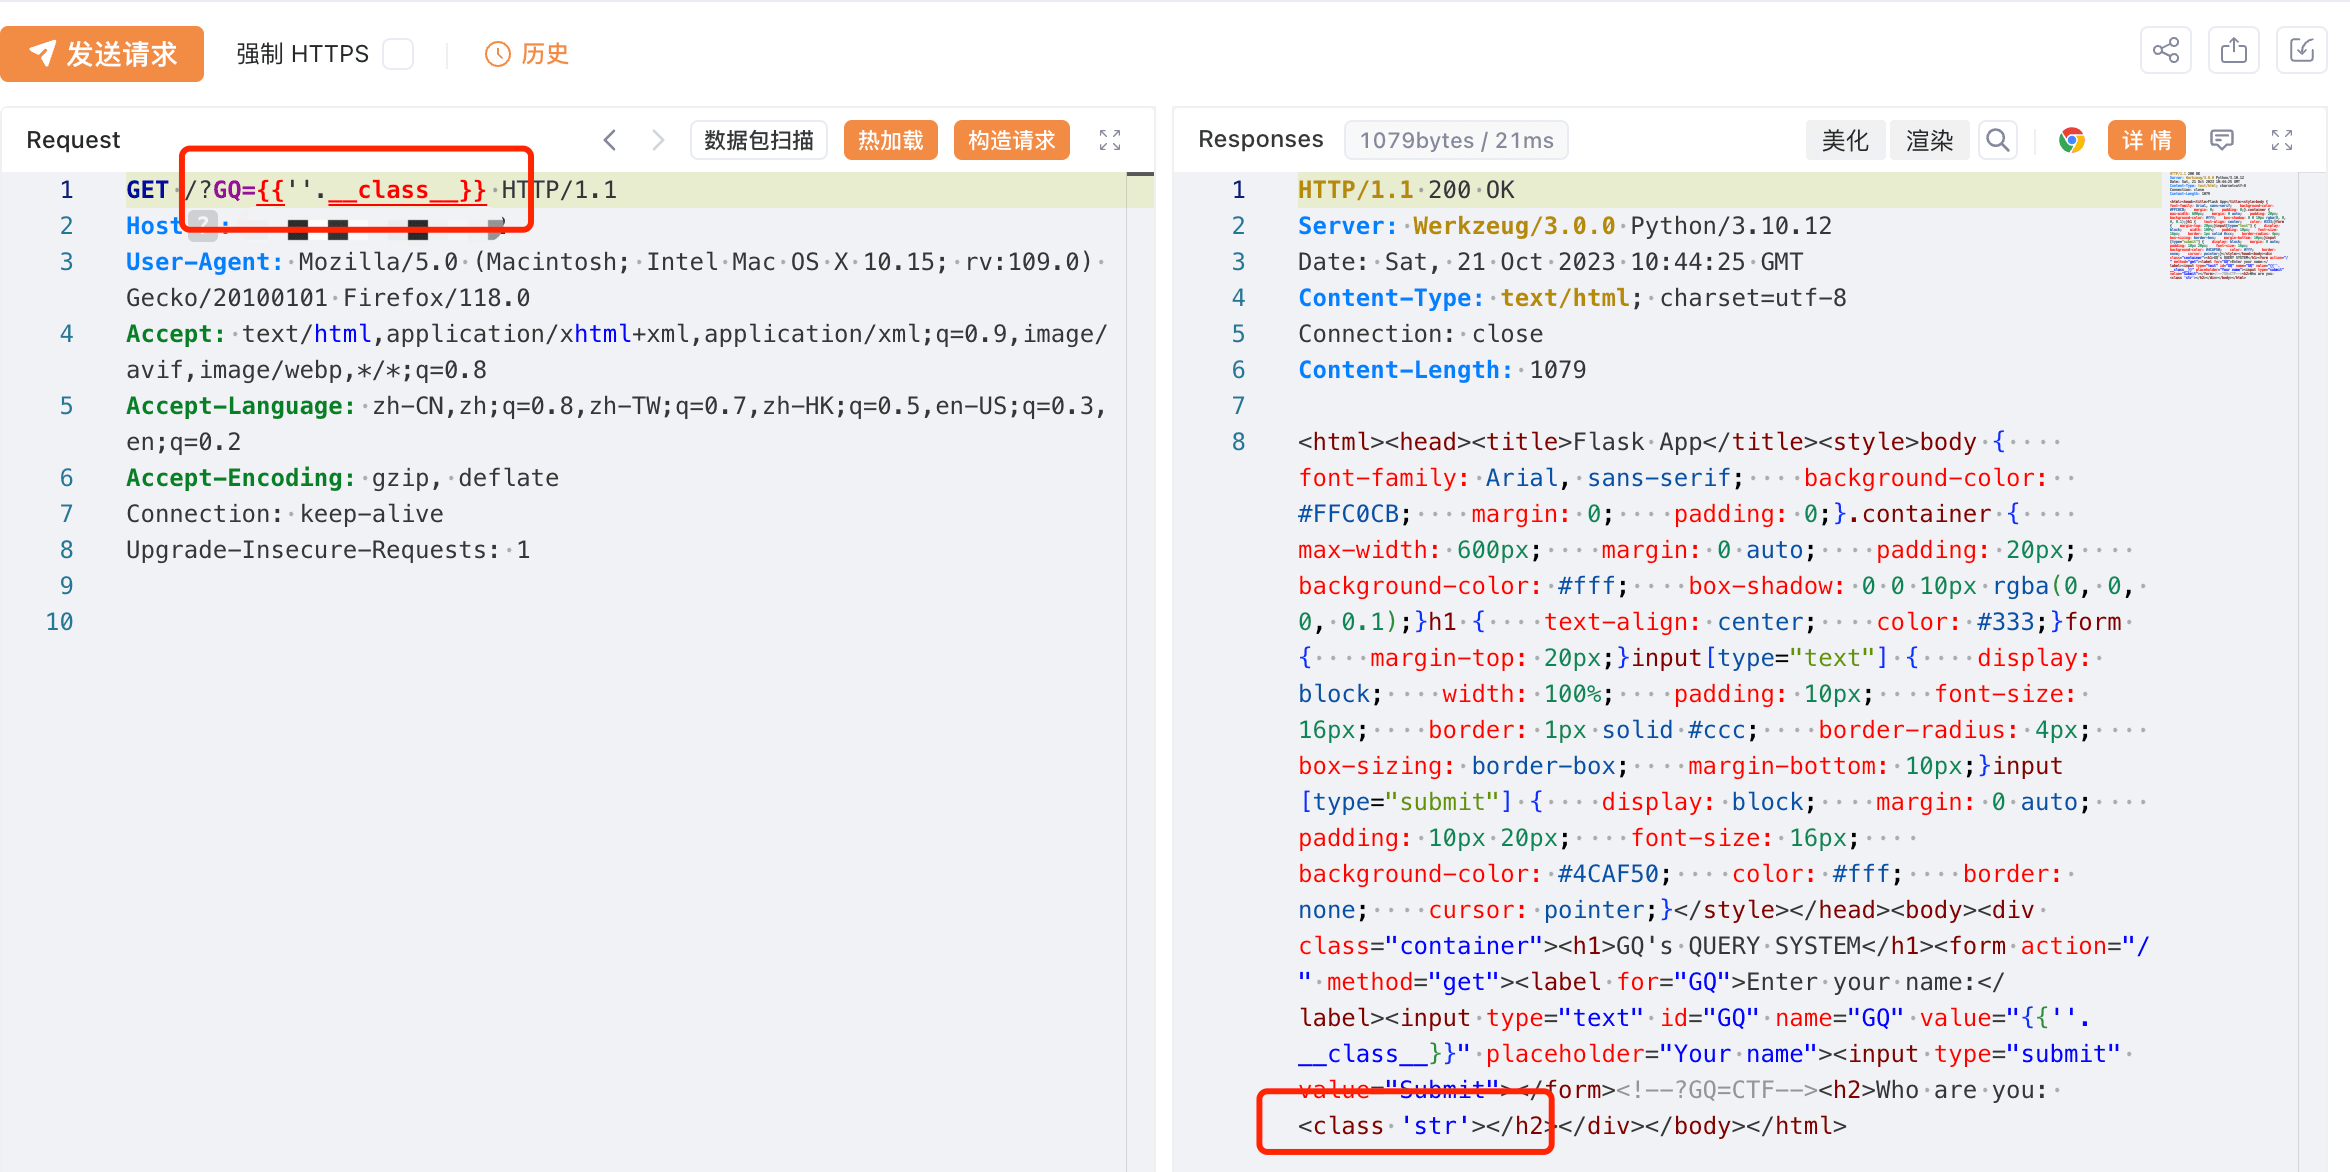Screen dimensions: 2350x1172
Task: Click the Connection: close response header
Action: (x=1420, y=334)
